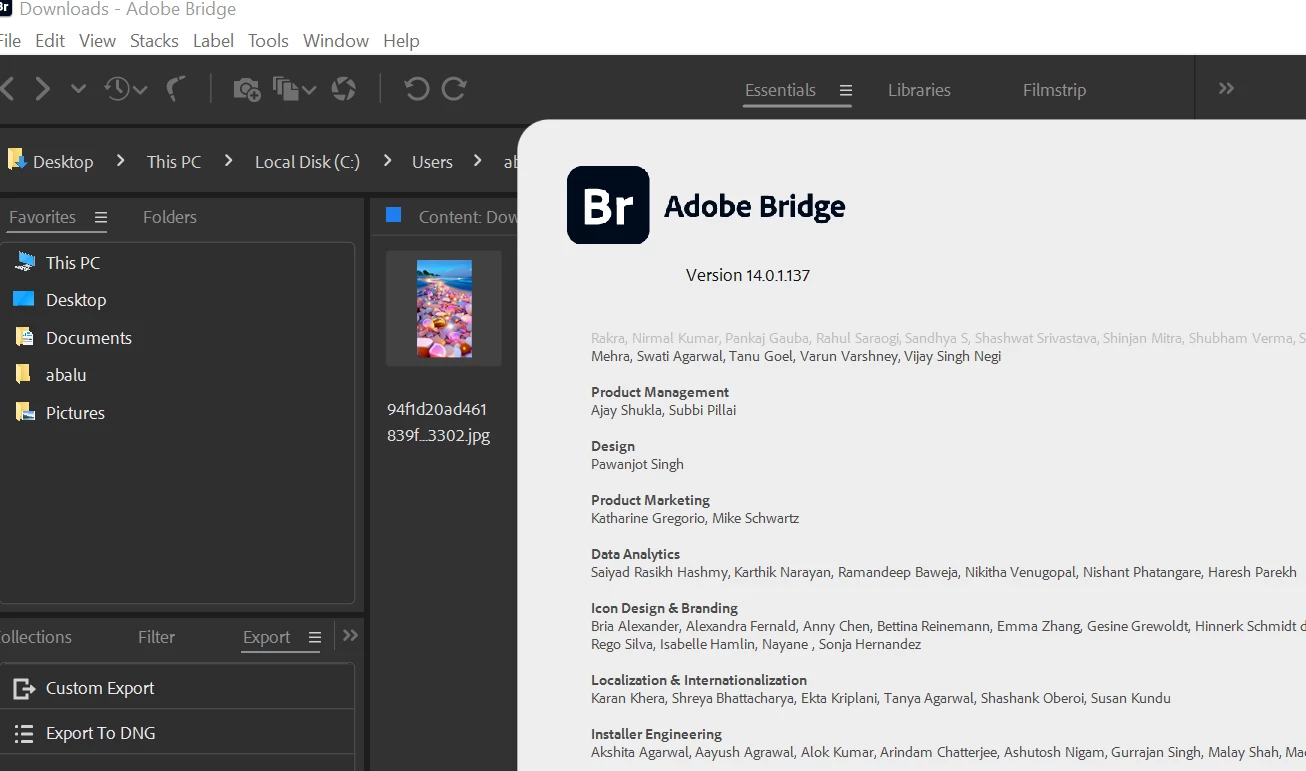This screenshot has height=771, width=1306.
Task: Click the Br logo in the About dialog
Action: [608, 205]
